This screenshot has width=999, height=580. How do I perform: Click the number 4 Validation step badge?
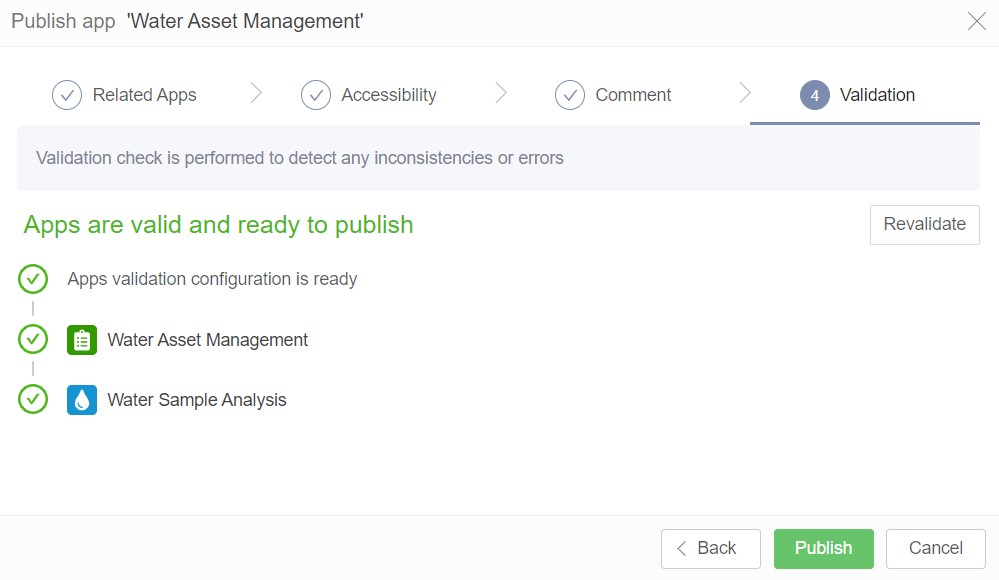click(815, 95)
